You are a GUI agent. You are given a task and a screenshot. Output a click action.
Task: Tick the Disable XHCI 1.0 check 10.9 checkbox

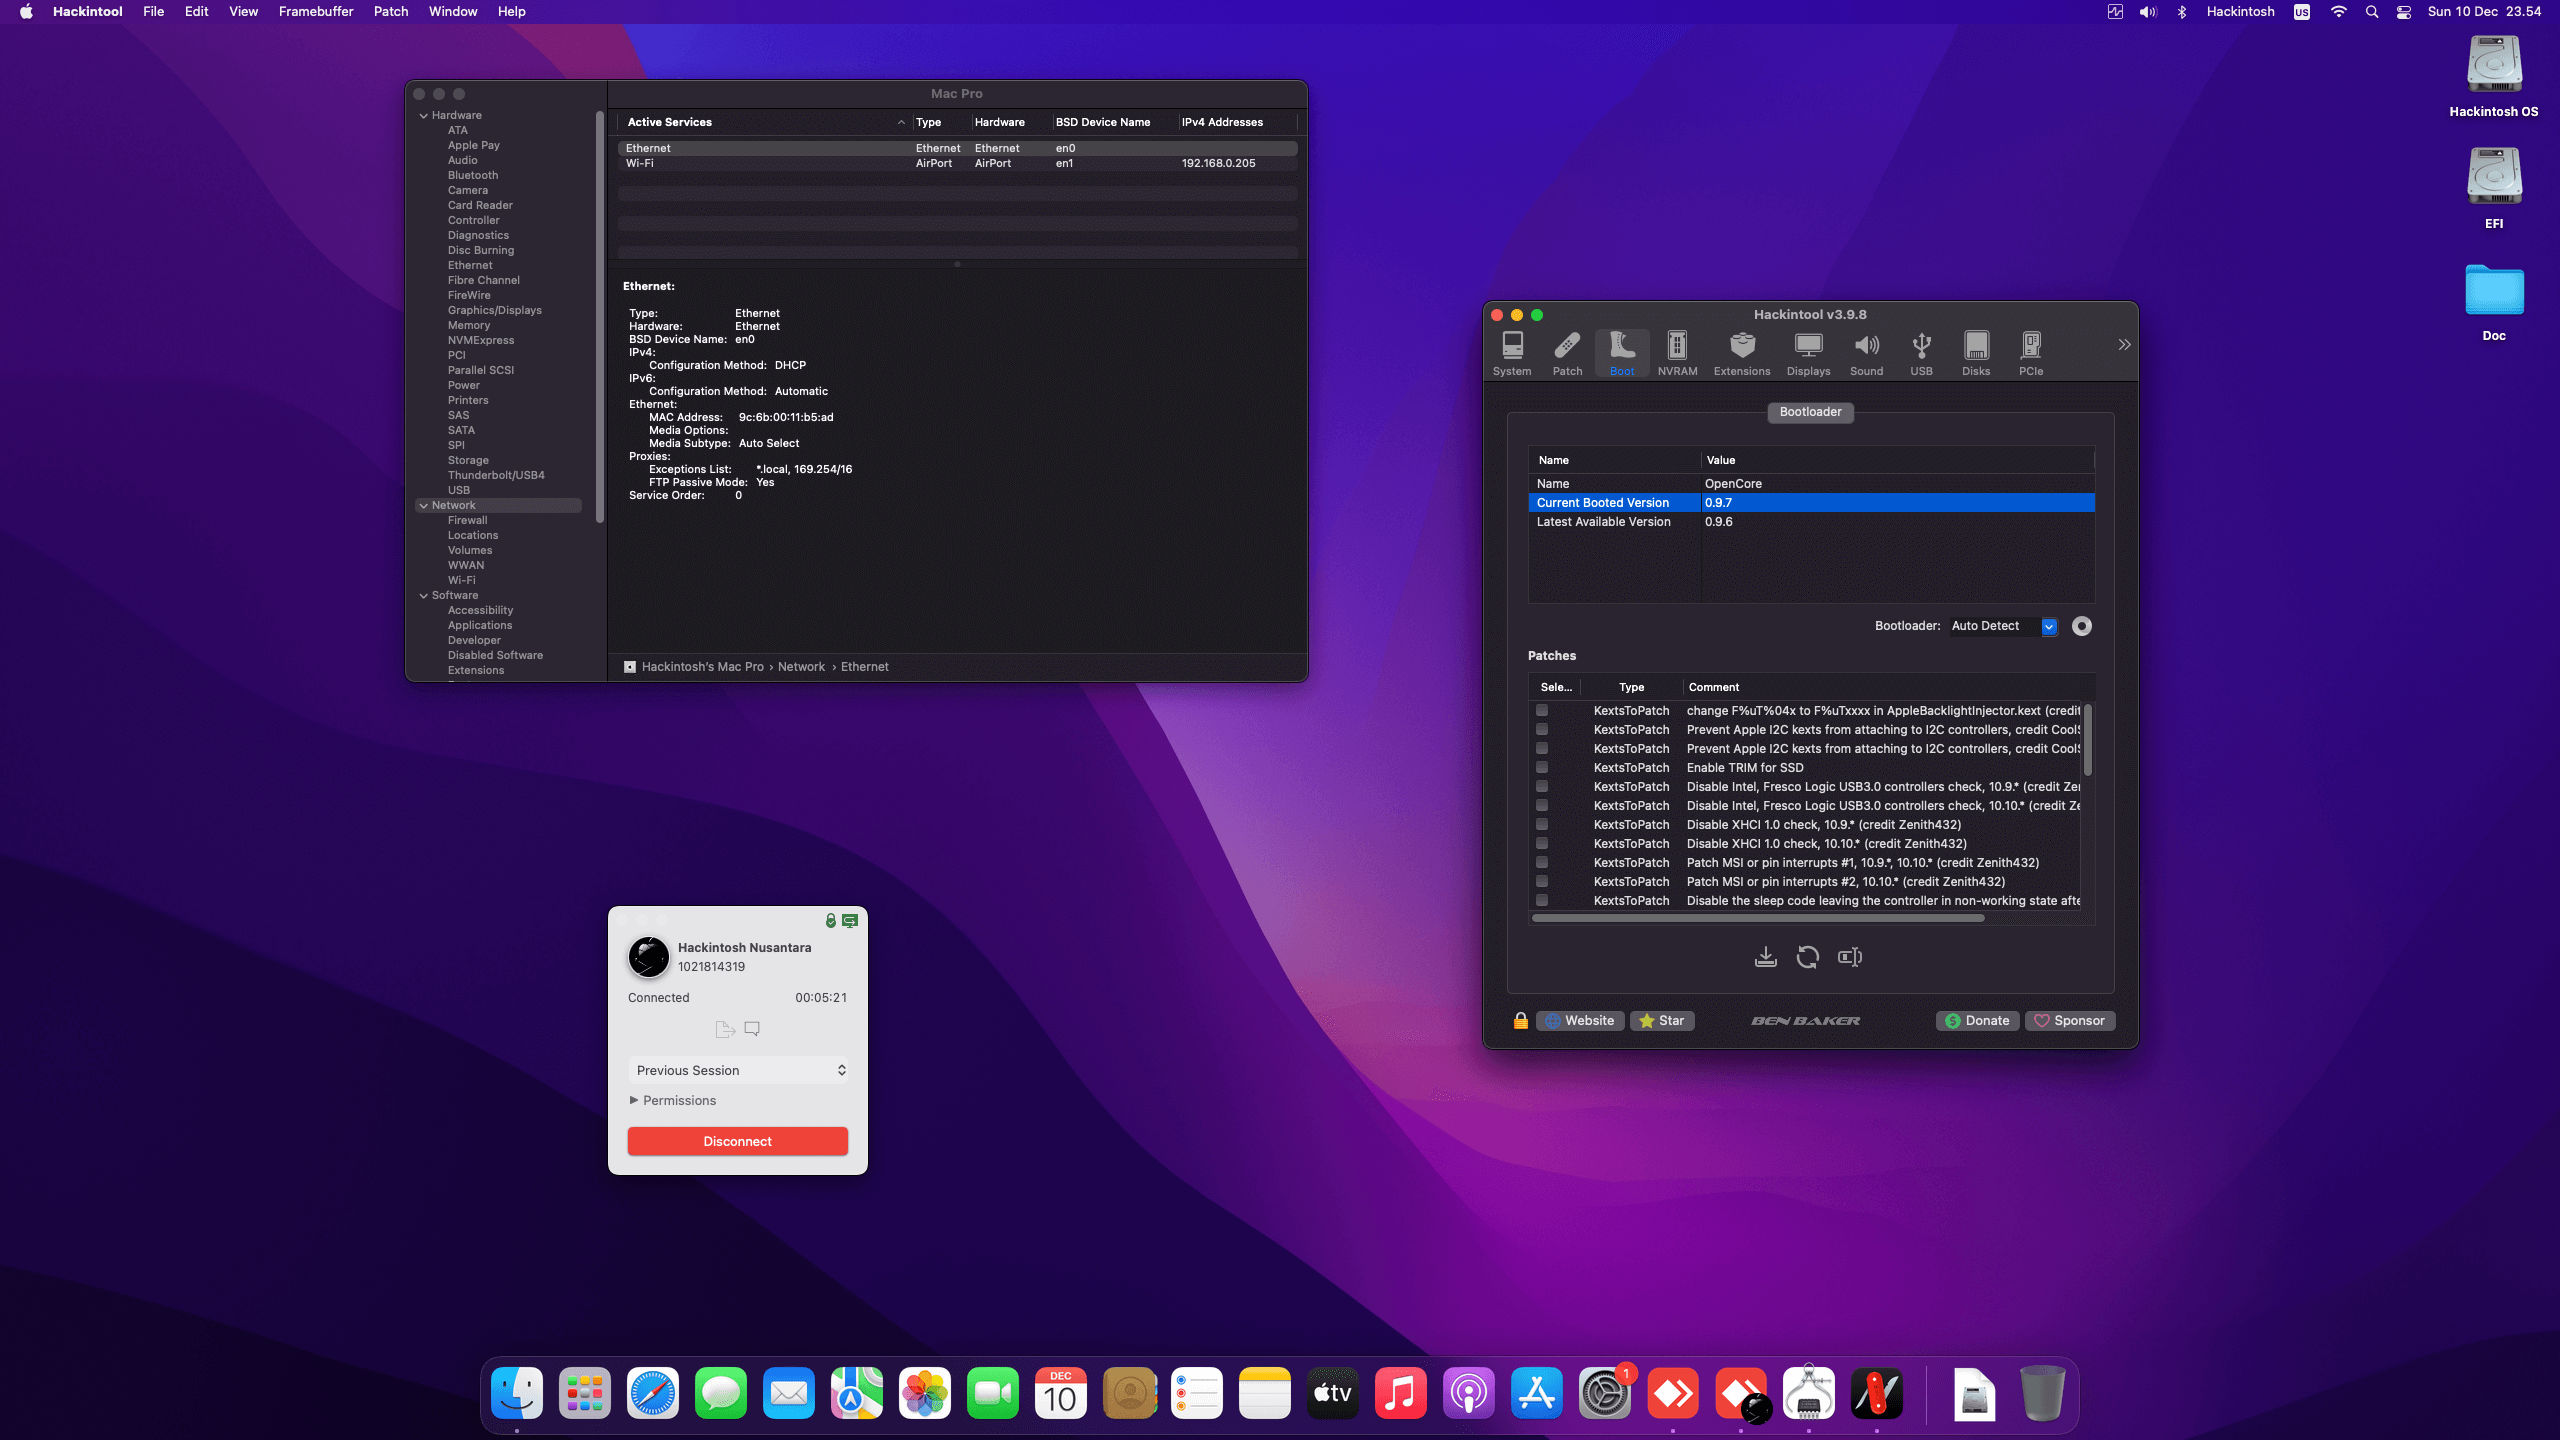1542,824
